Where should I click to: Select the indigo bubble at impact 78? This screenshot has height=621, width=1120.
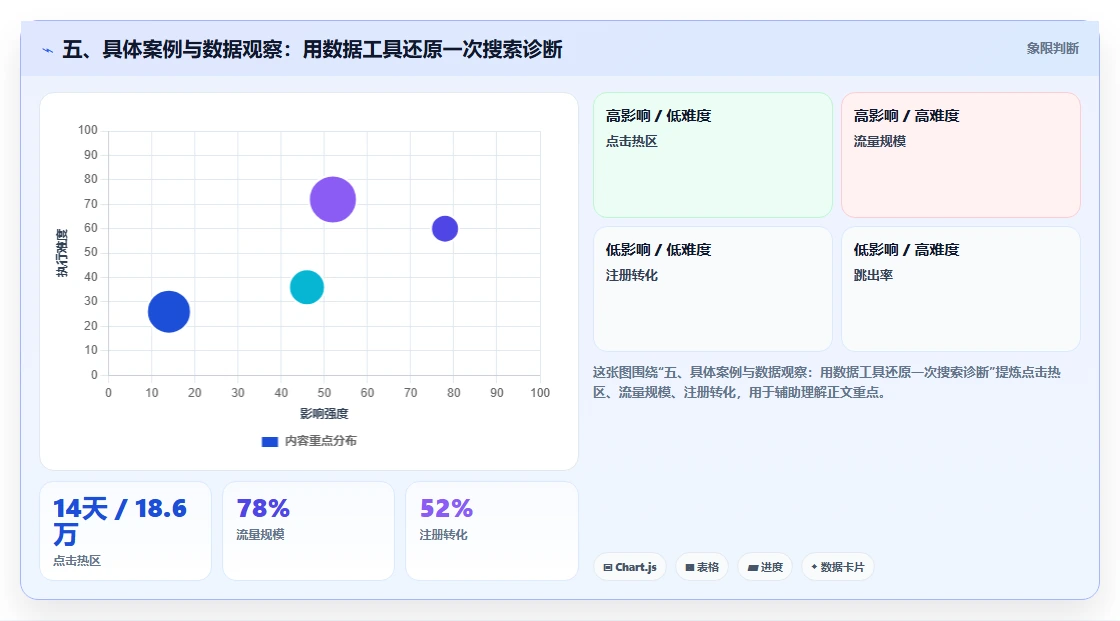[445, 229]
